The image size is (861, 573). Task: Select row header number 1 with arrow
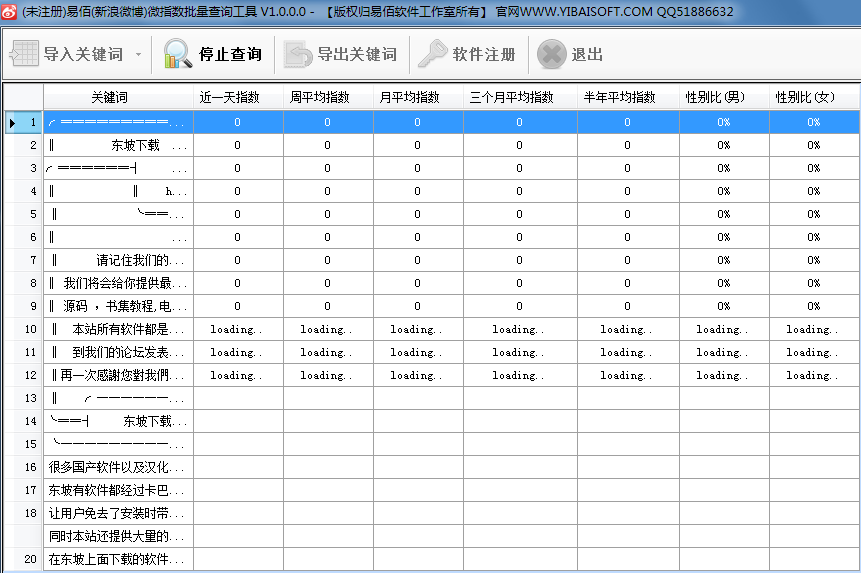point(24,122)
